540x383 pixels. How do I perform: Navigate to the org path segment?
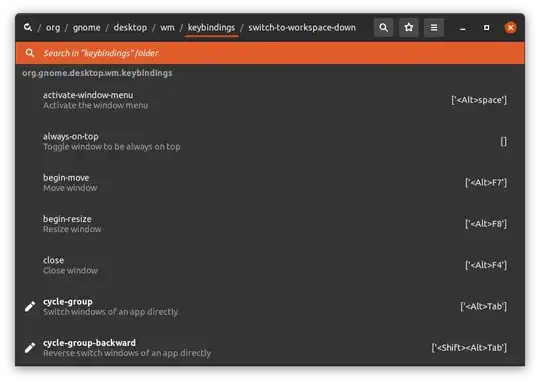click(53, 28)
